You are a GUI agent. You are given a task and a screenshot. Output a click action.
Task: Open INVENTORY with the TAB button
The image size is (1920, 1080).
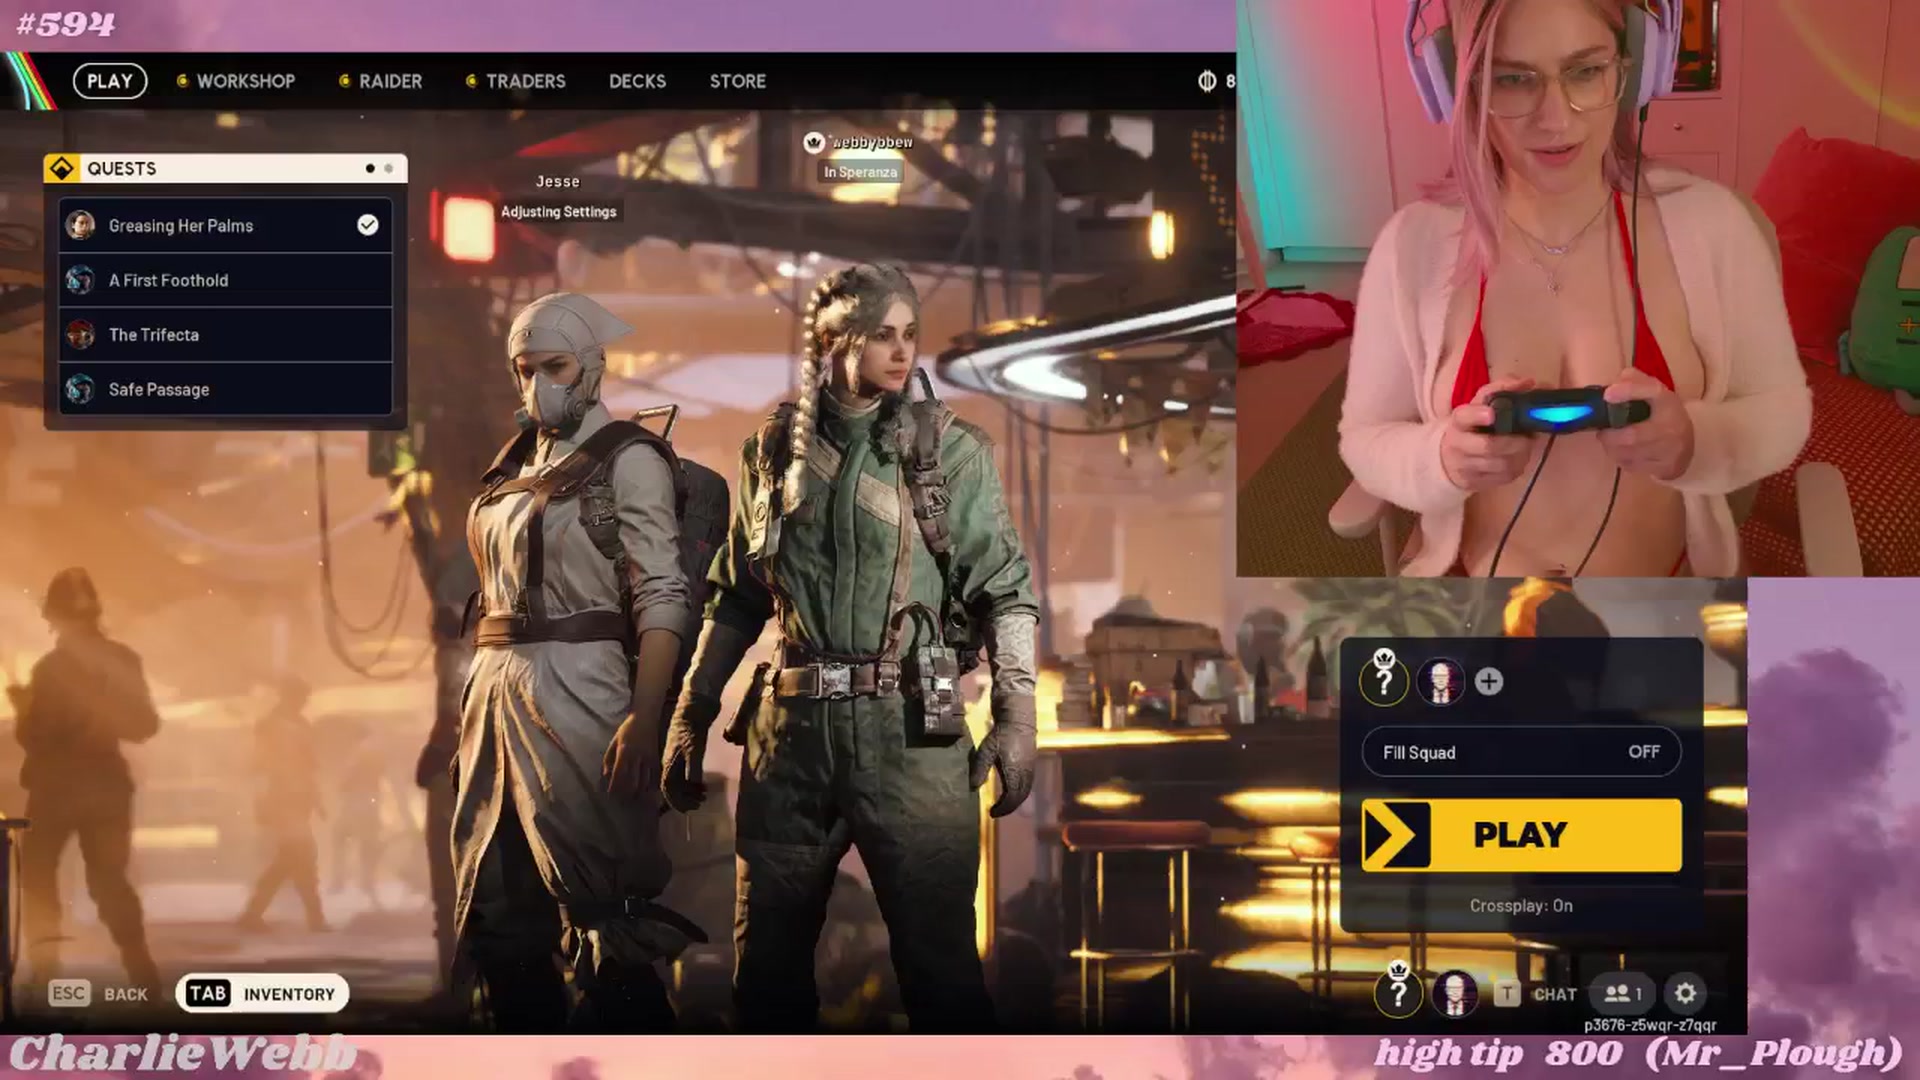click(262, 993)
